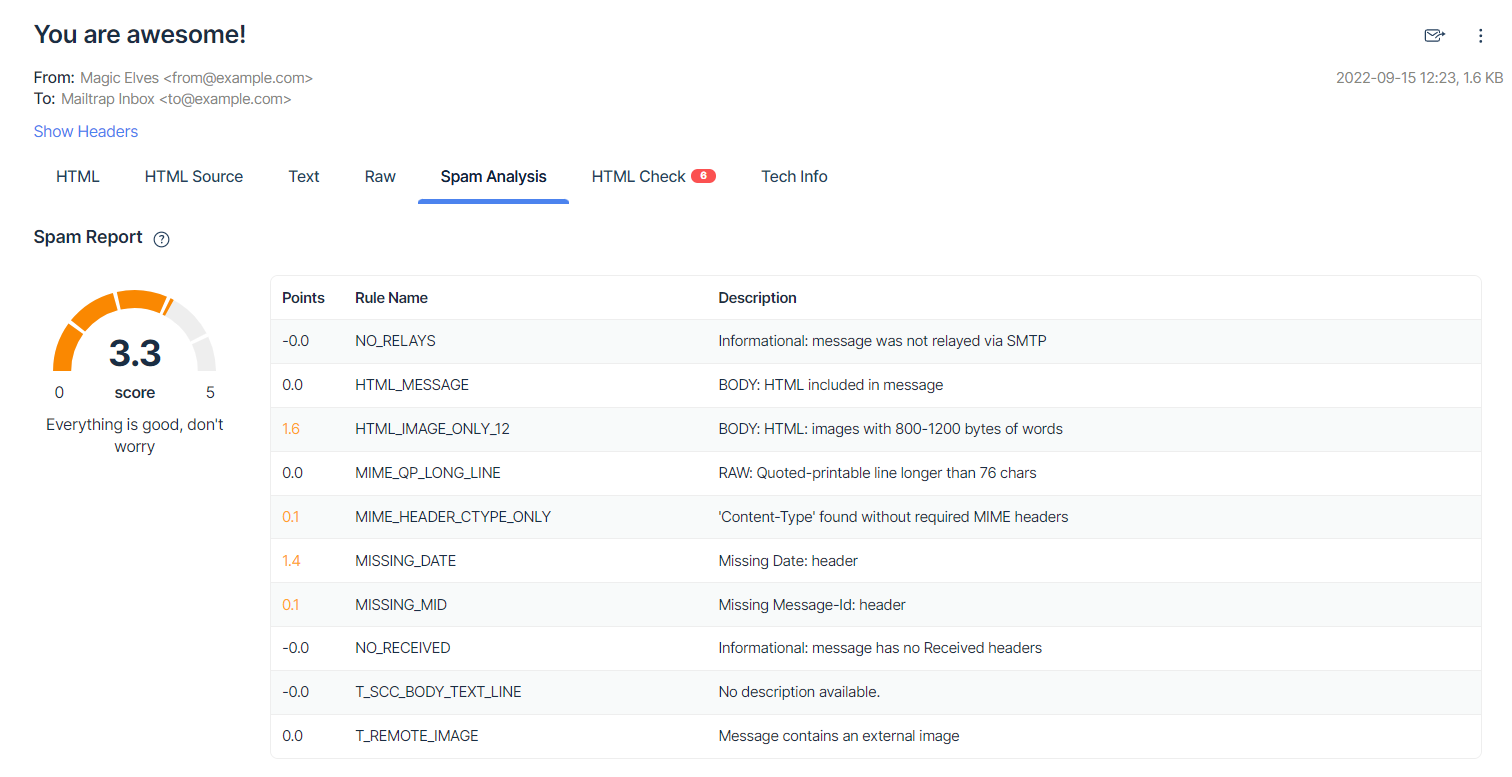Click the HTML_IMAGE_ONLY_12 rule name
Image resolution: width=1512 pixels, height=777 pixels.
tap(432, 429)
